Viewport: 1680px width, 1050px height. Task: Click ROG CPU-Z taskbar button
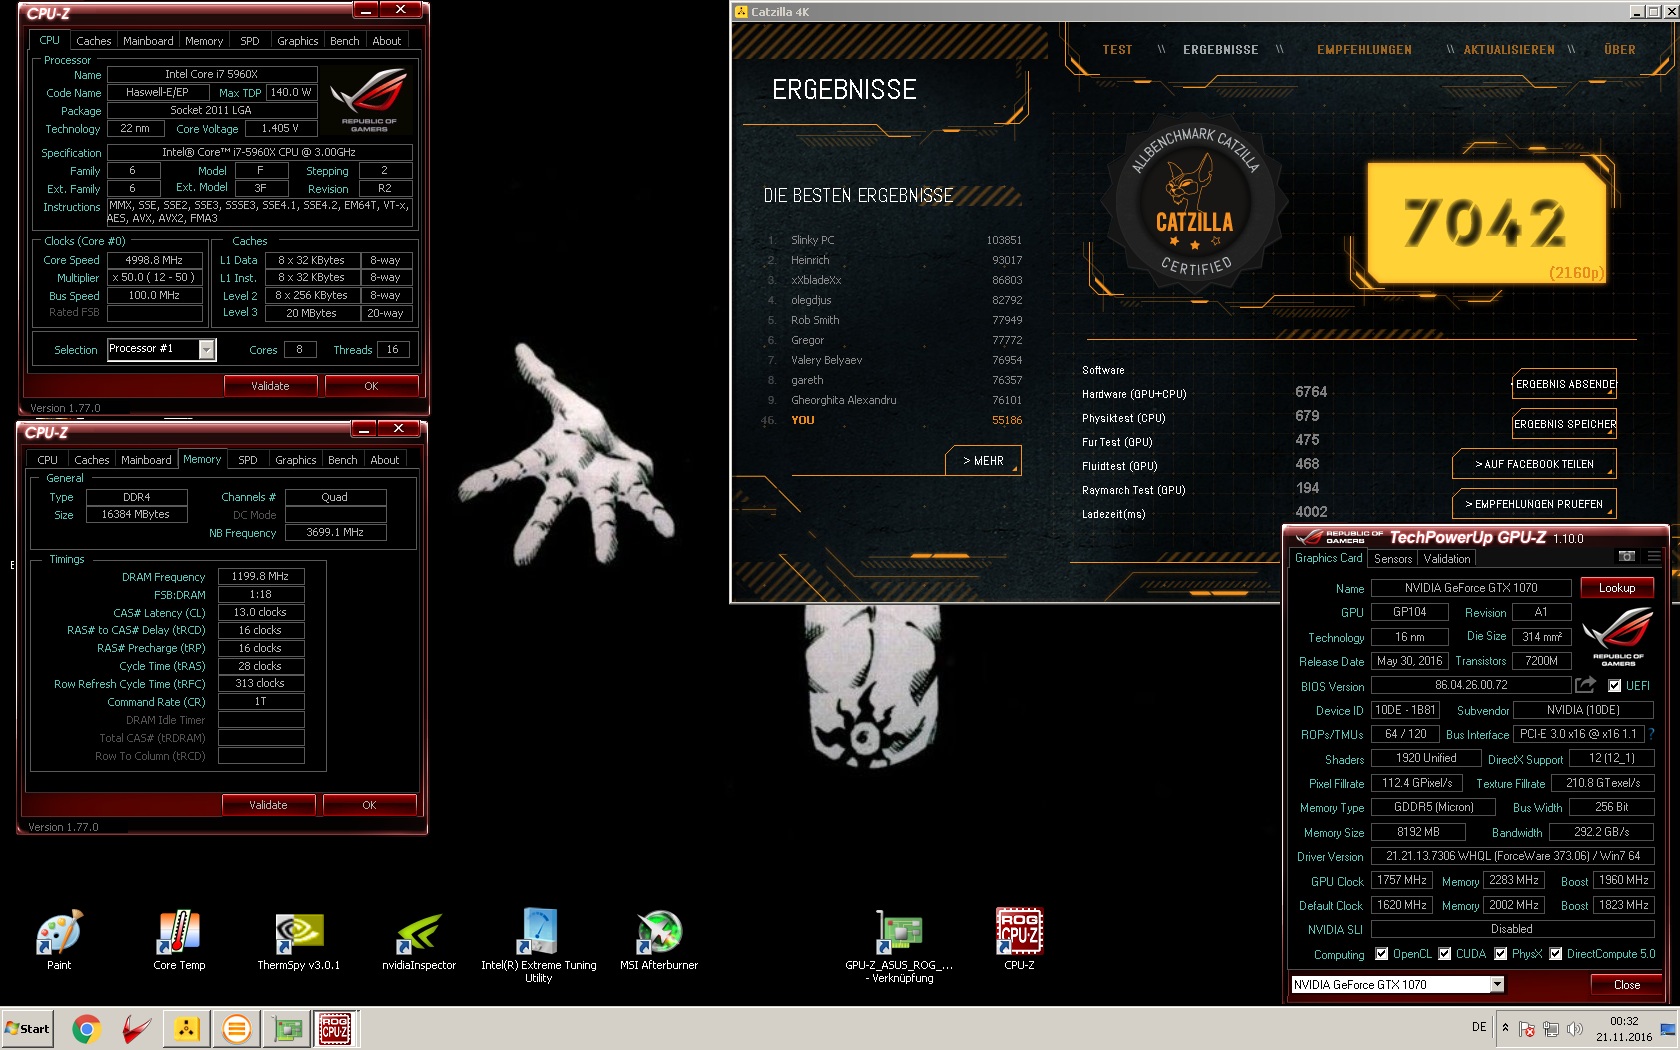(335, 1029)
